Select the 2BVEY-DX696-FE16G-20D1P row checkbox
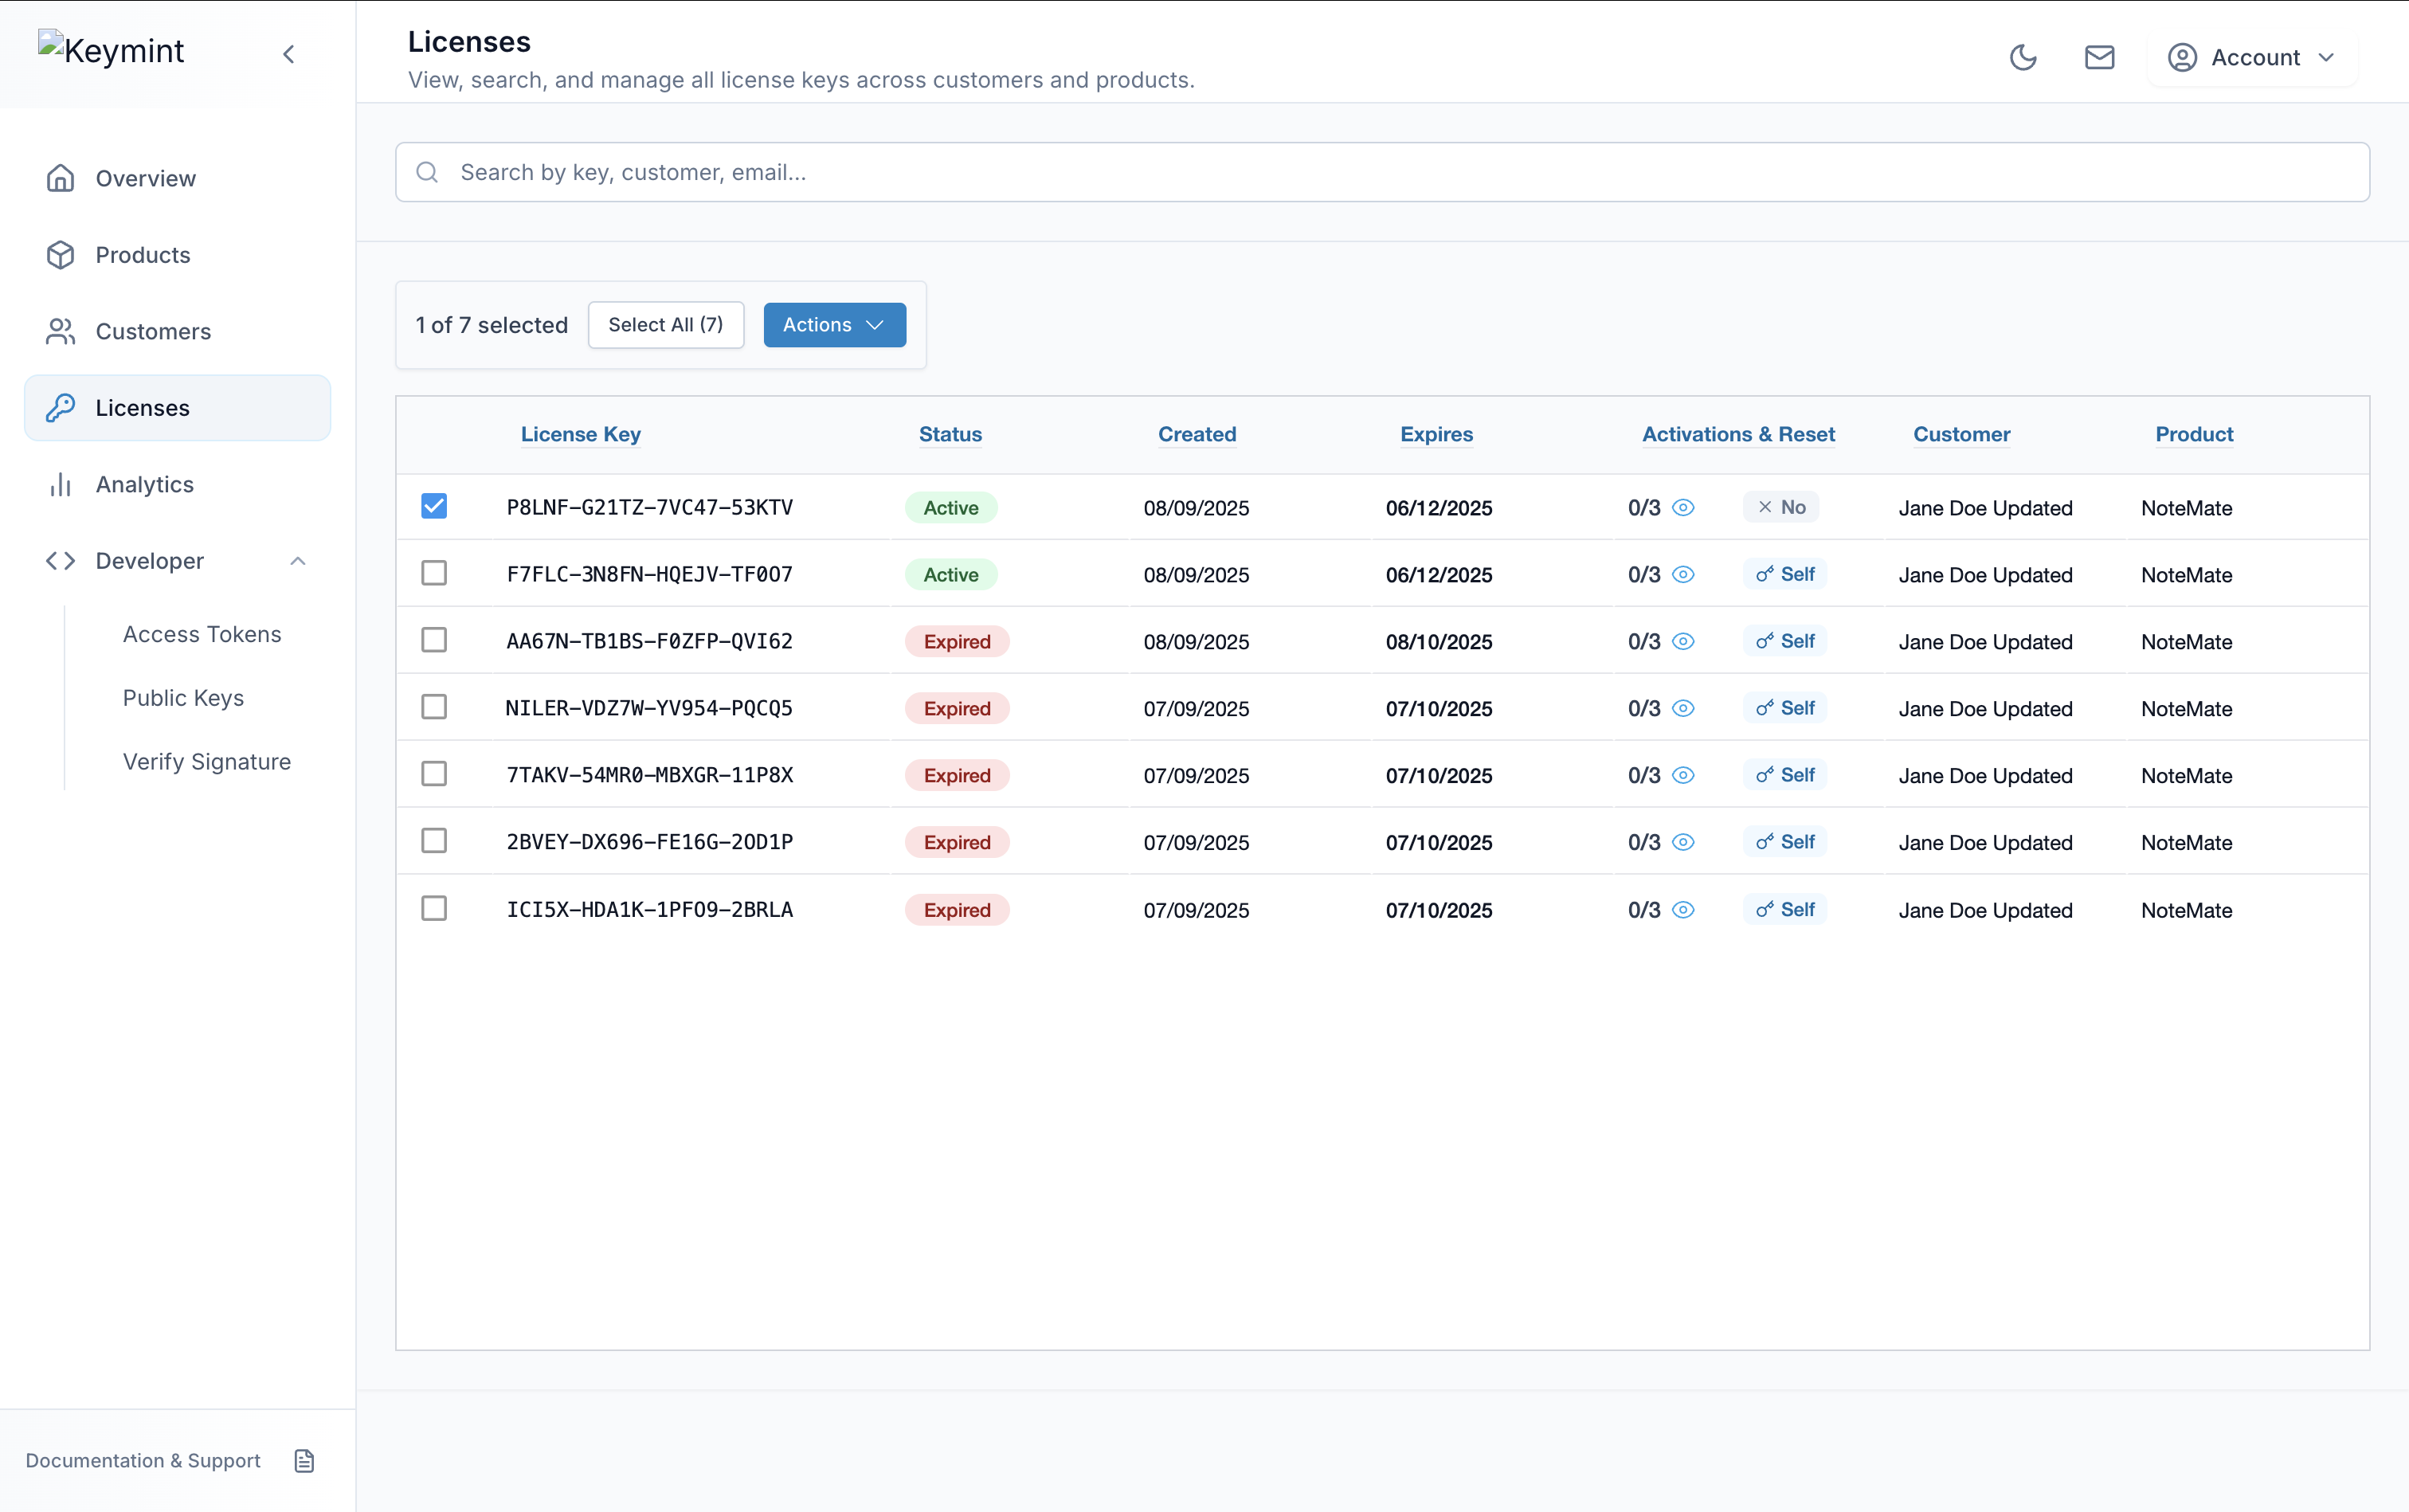 (434, 841)
